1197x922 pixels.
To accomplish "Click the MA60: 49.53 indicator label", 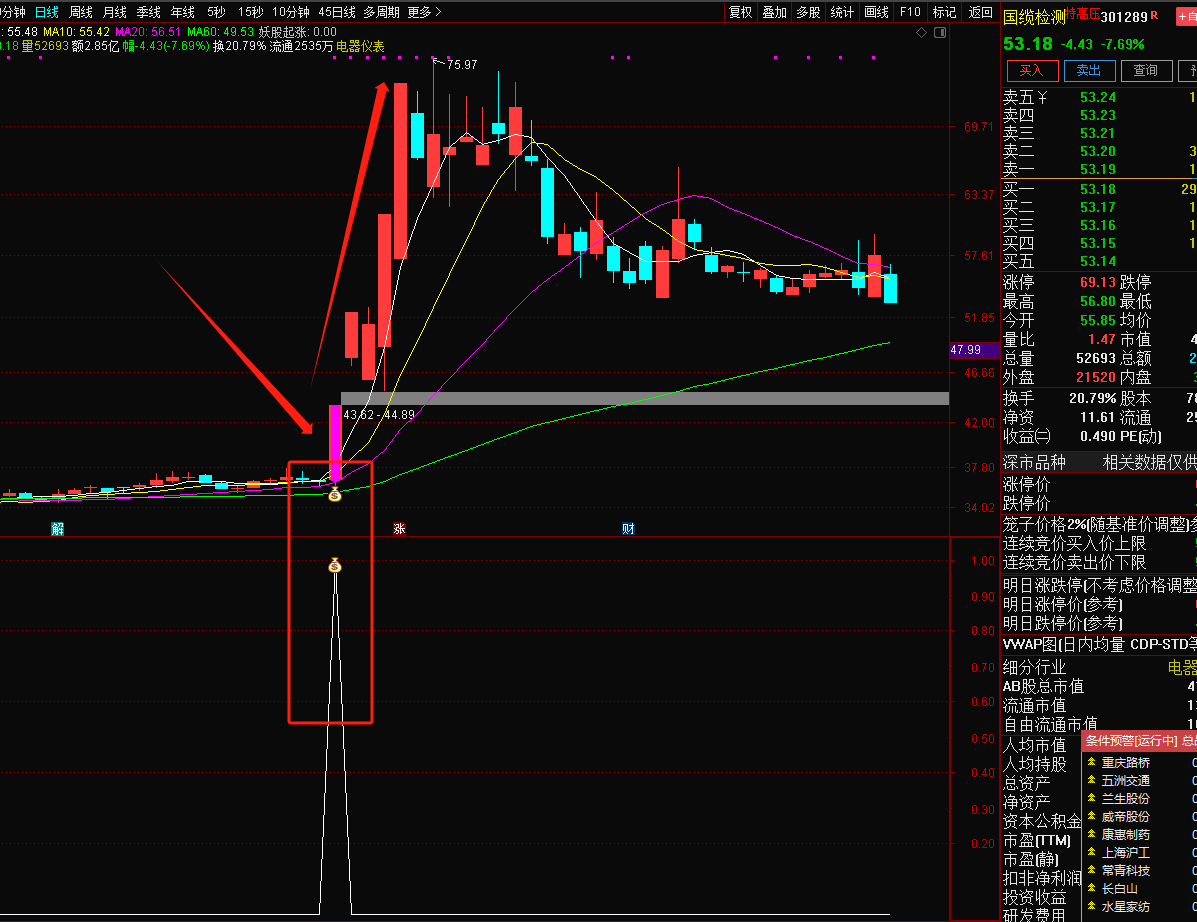I will coord(221,32).
